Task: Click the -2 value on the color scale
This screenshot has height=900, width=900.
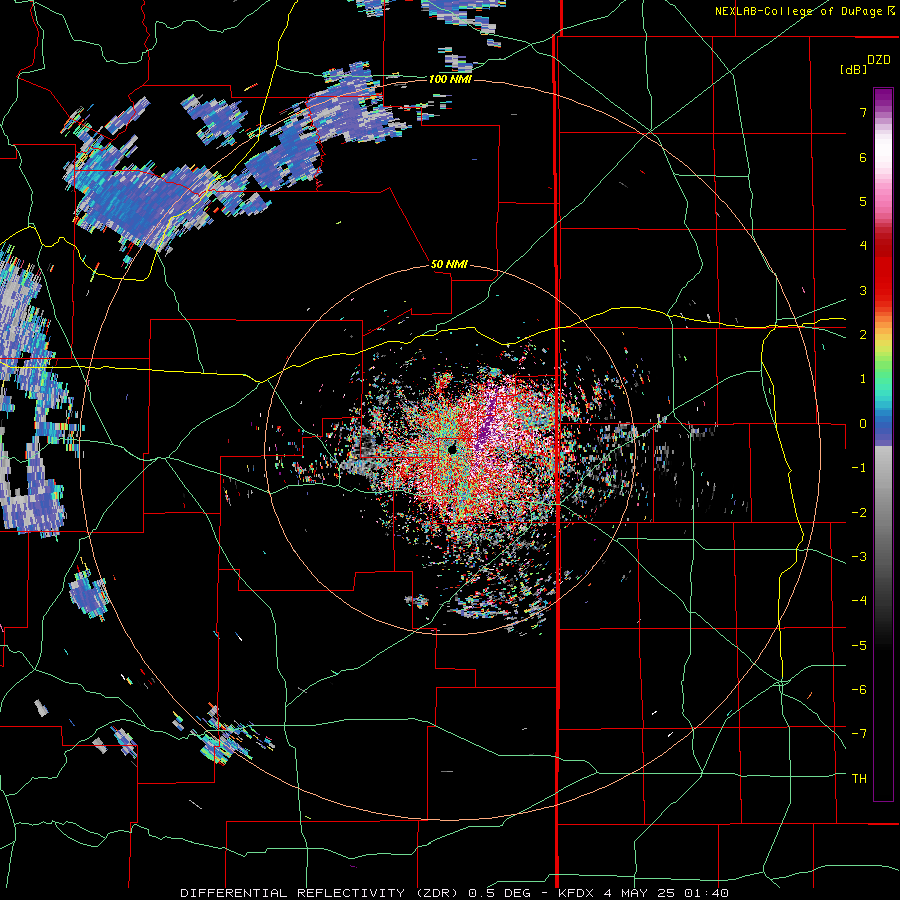Action: click(859, 513)
